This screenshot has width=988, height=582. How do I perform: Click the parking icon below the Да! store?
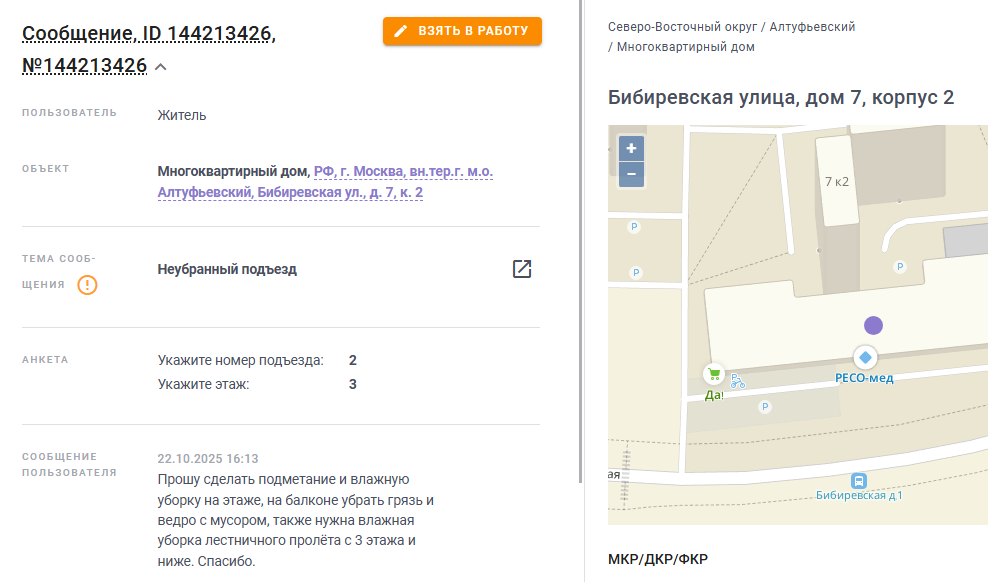(765, 407)
